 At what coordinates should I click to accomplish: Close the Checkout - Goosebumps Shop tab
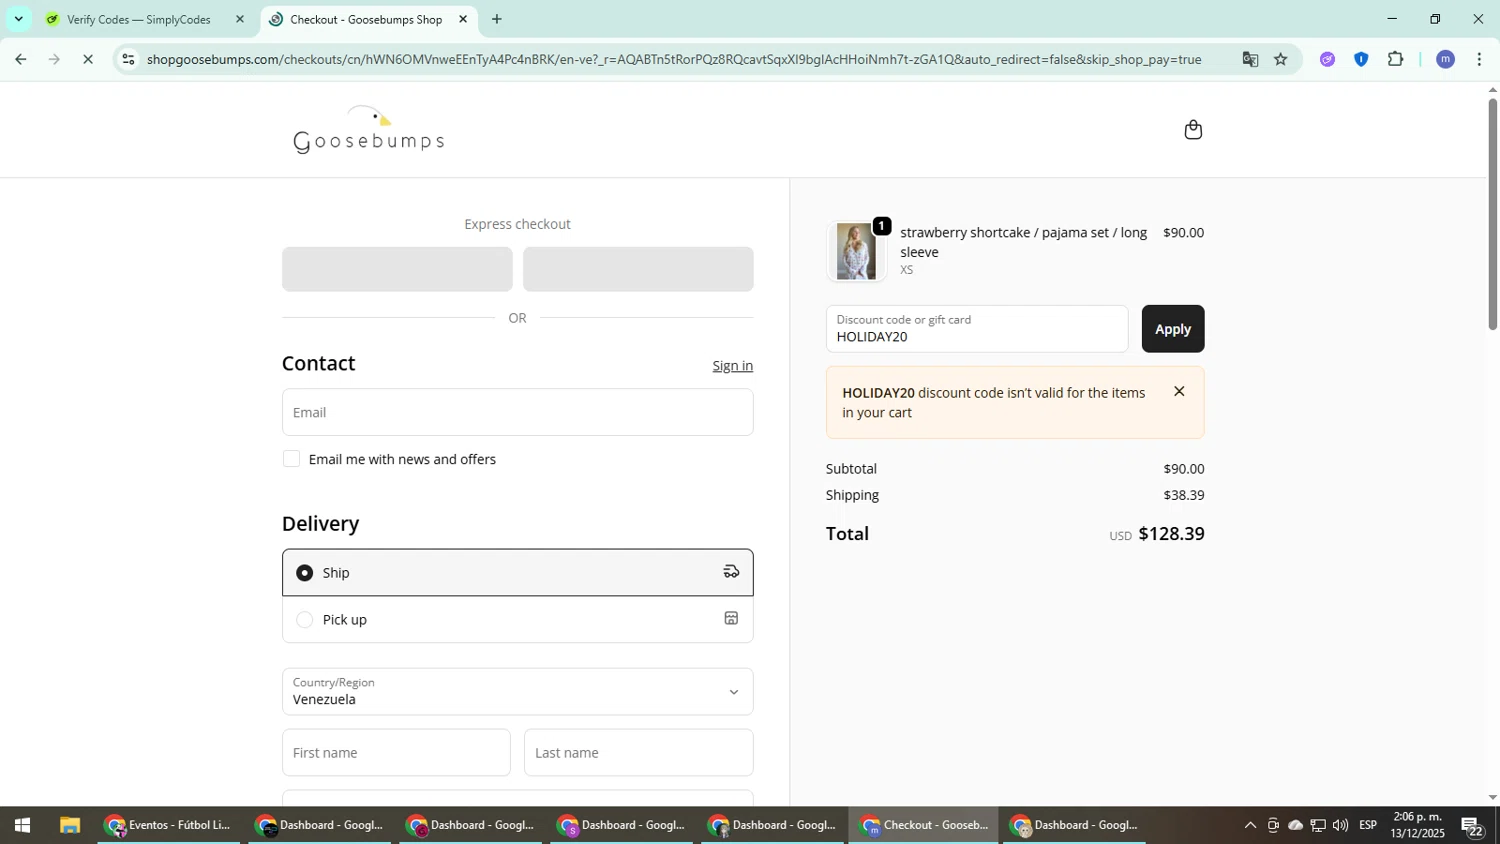coord(463,19)
